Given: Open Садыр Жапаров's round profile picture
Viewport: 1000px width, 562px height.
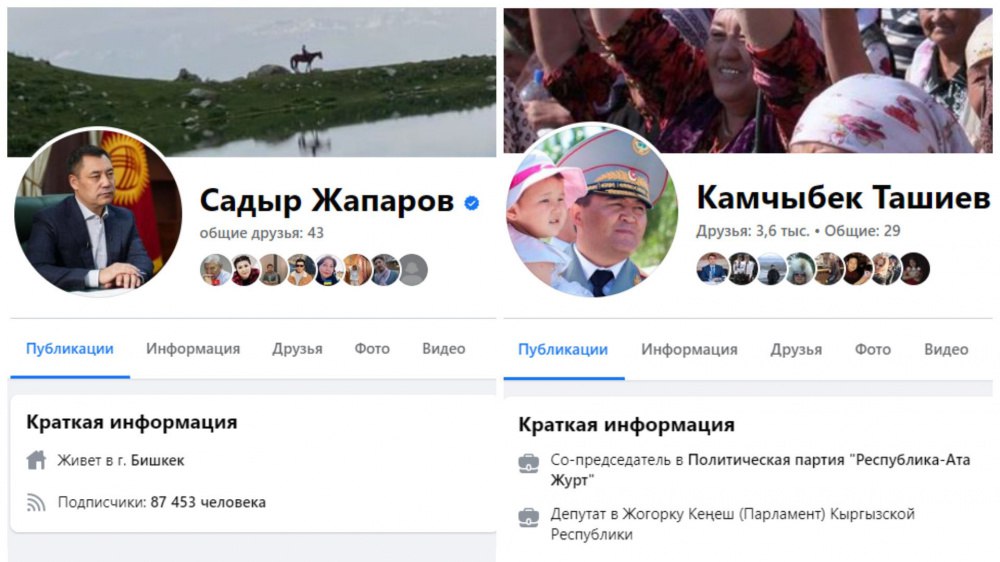Looking at the screenshot, I should 98,211.
